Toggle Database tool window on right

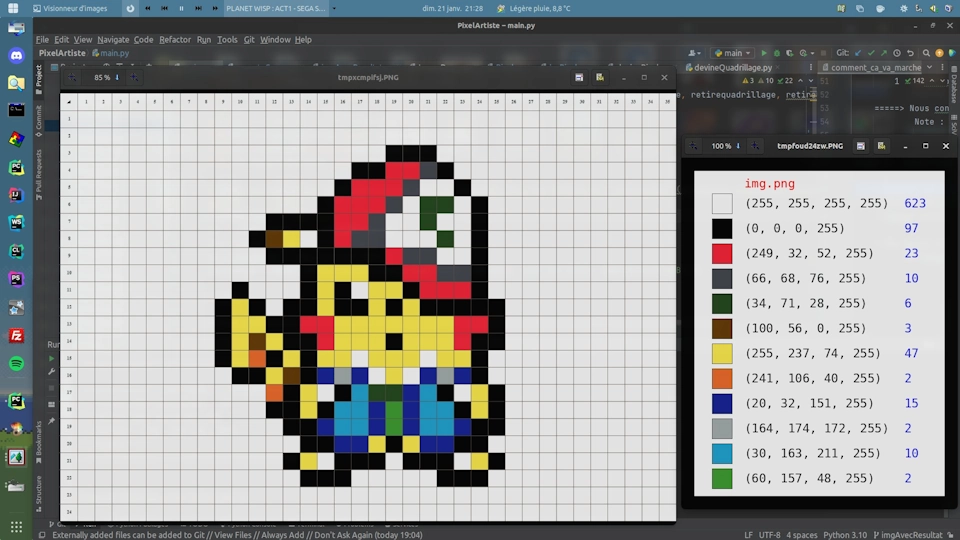pos(954,86)
